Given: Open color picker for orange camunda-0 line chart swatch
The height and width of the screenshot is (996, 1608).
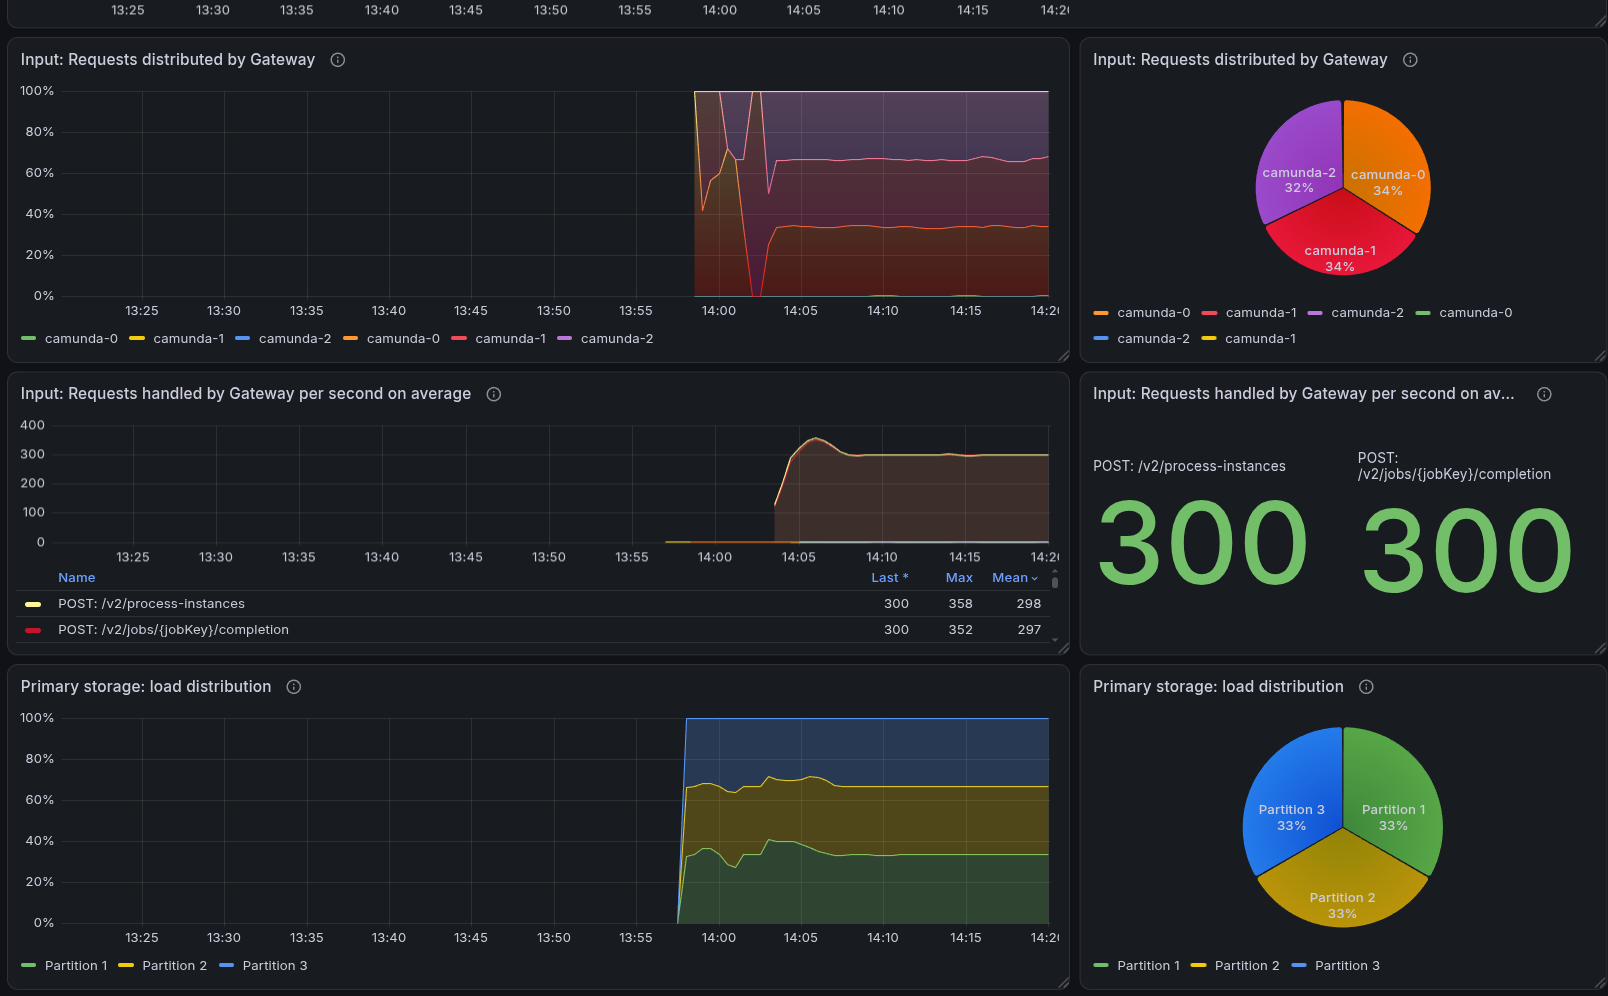Looking at the screenshot, I should click(351, 339).
